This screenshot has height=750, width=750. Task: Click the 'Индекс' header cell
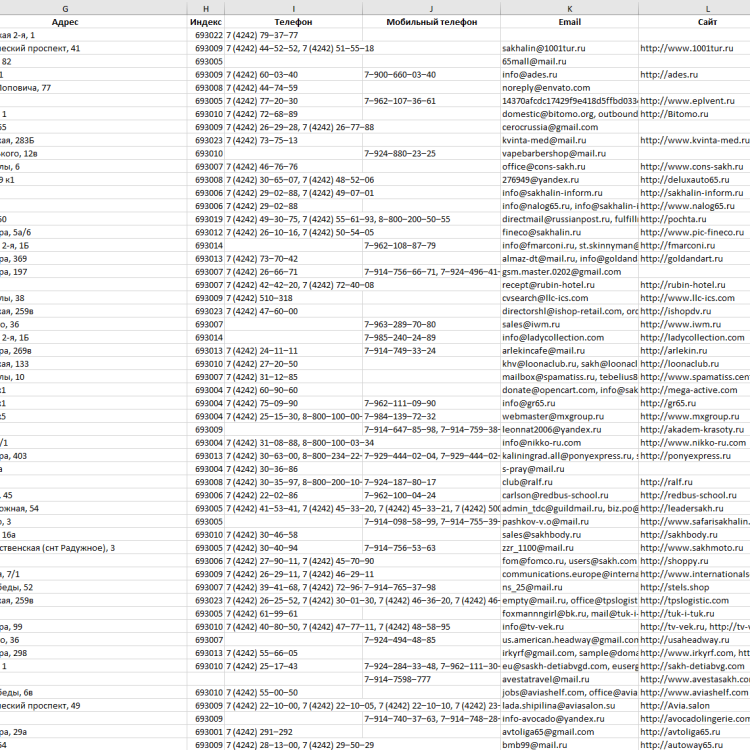pos(206,22)
